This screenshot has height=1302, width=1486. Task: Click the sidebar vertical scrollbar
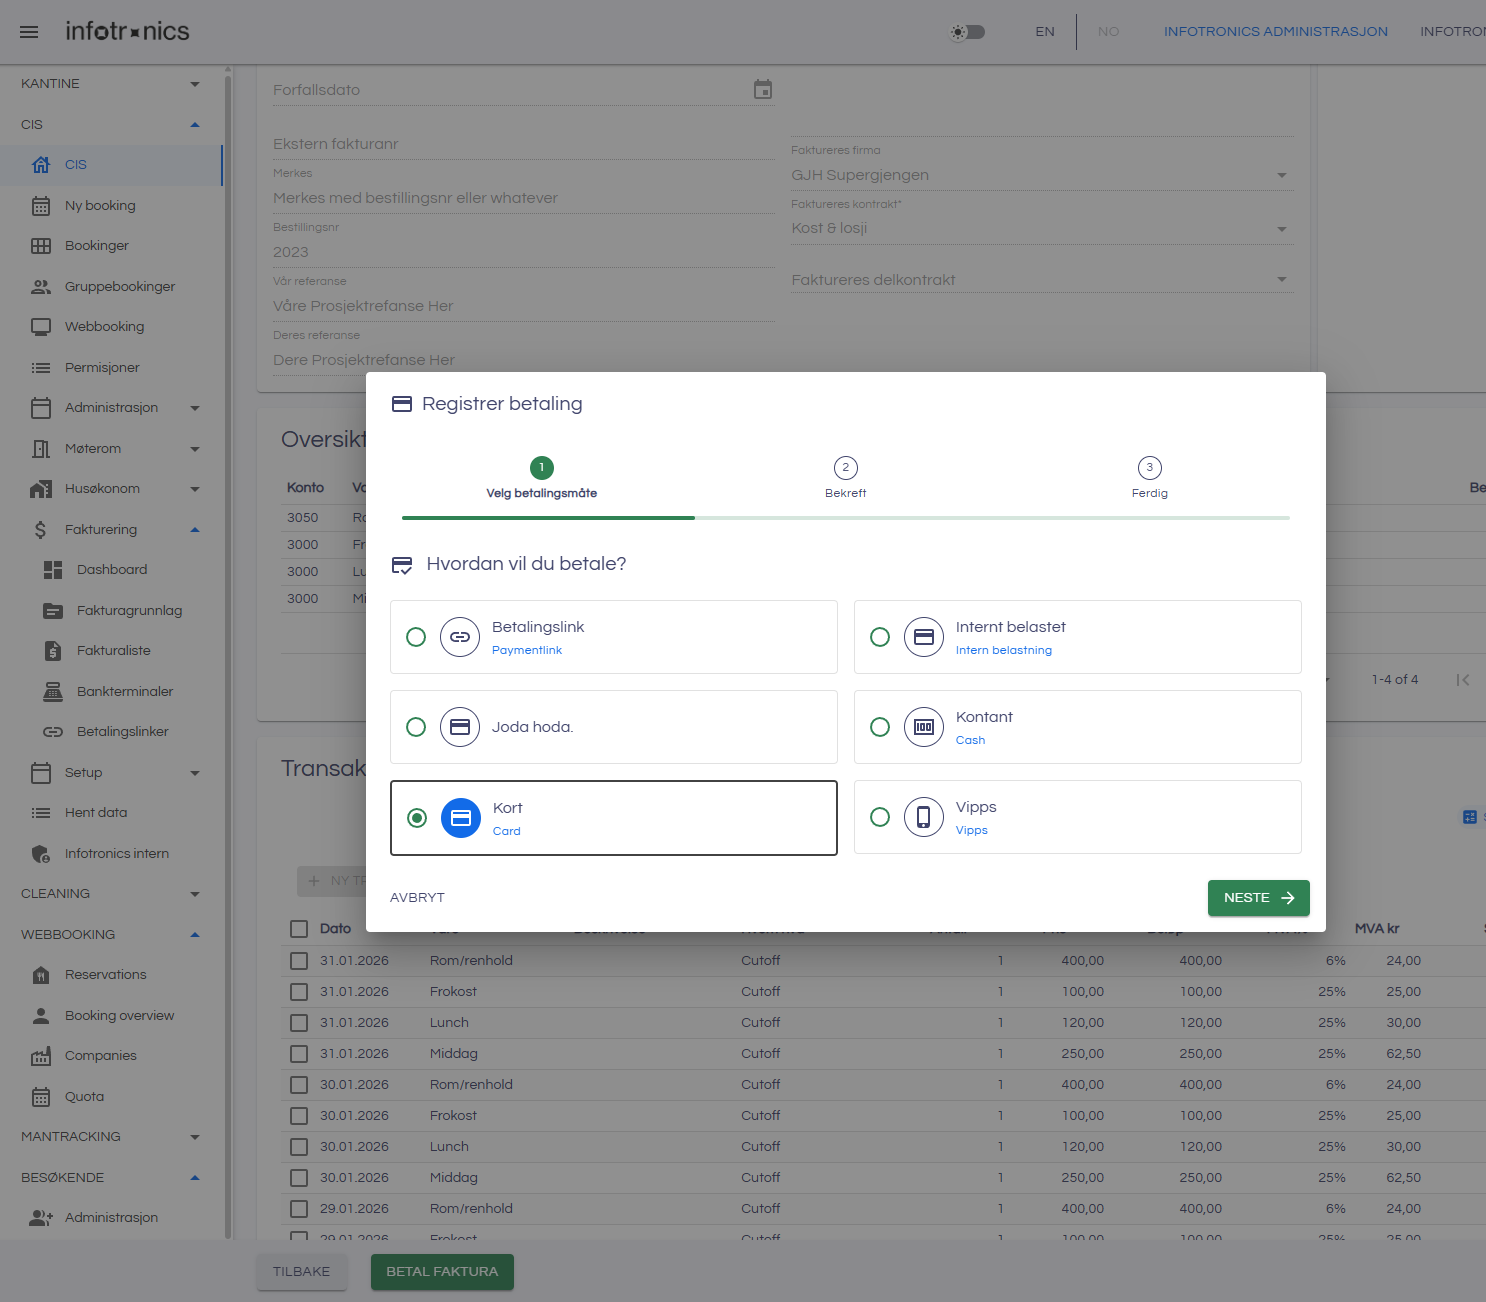coord(228,600)
